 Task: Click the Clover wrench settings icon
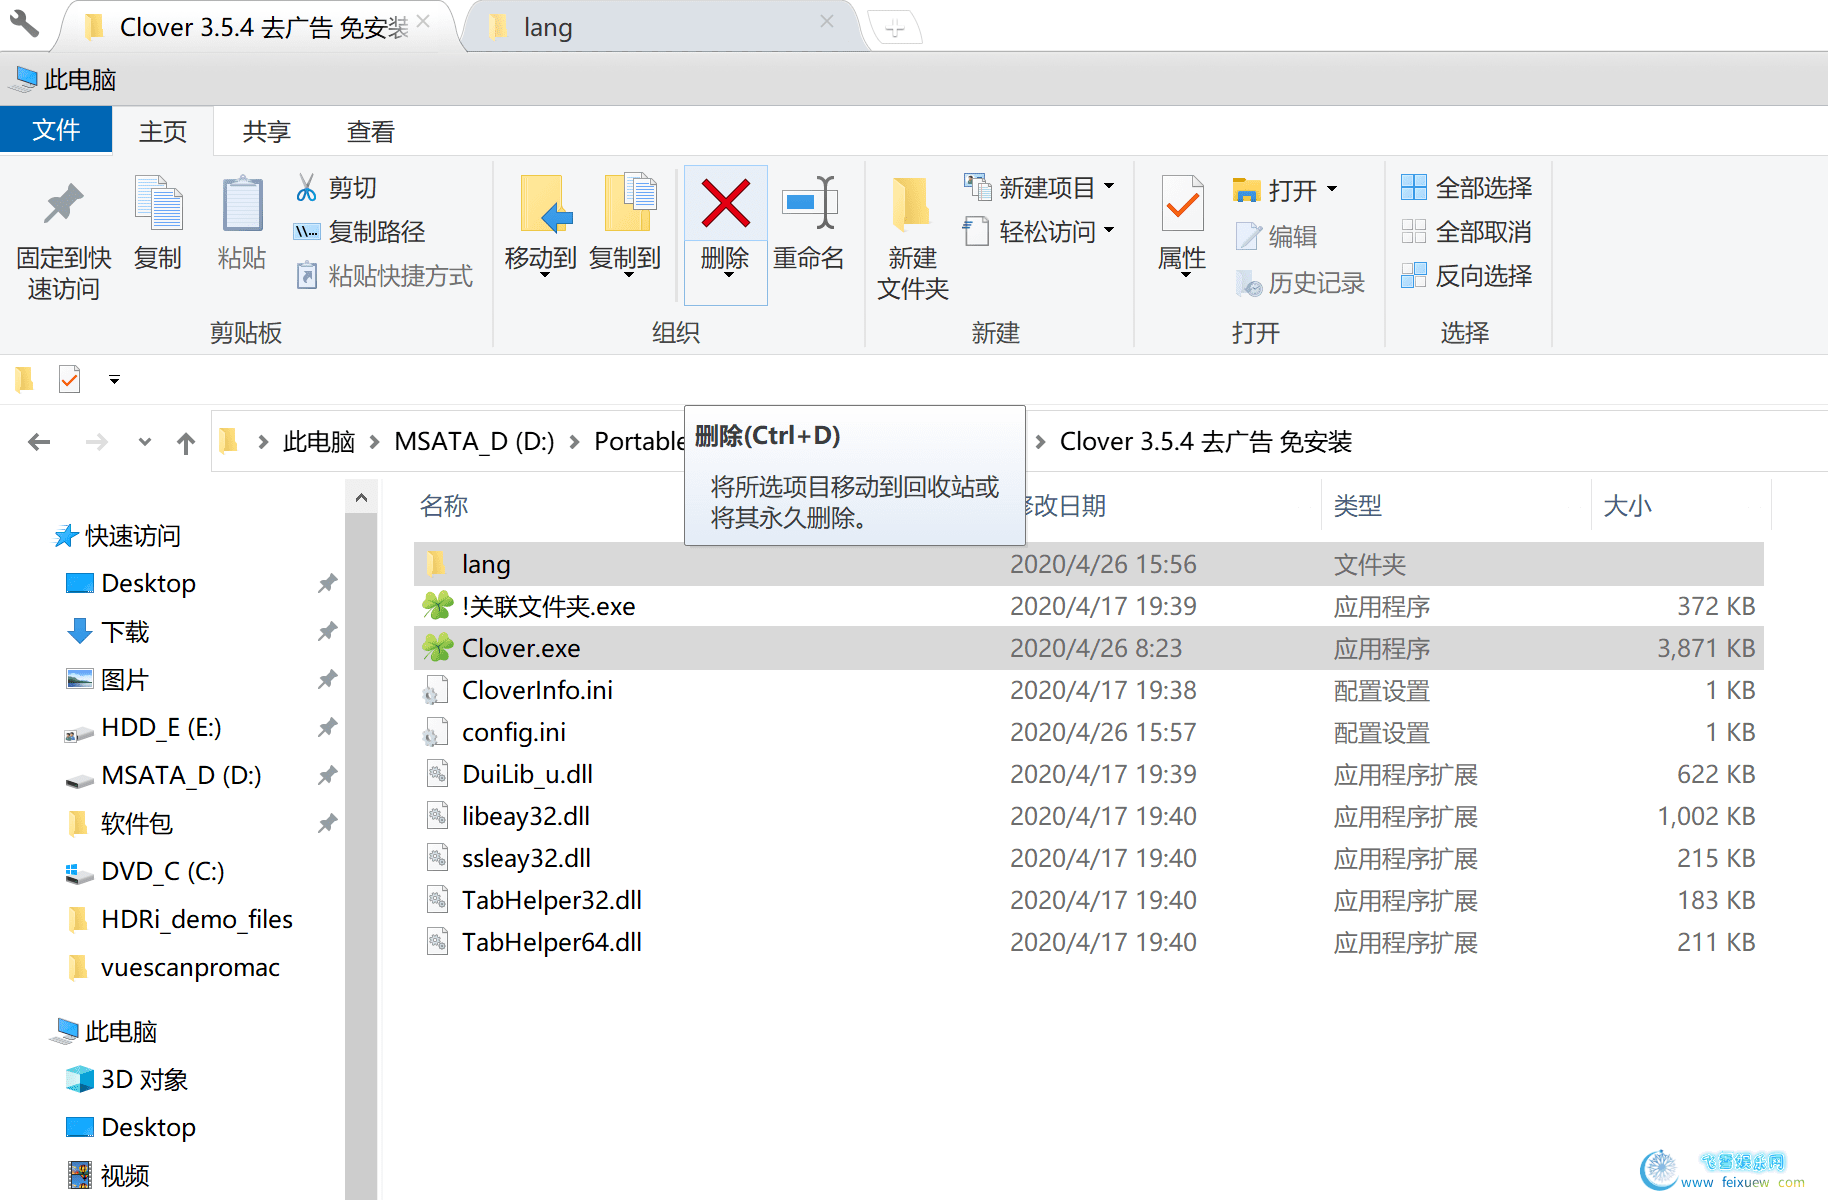(x=24, y=23)
